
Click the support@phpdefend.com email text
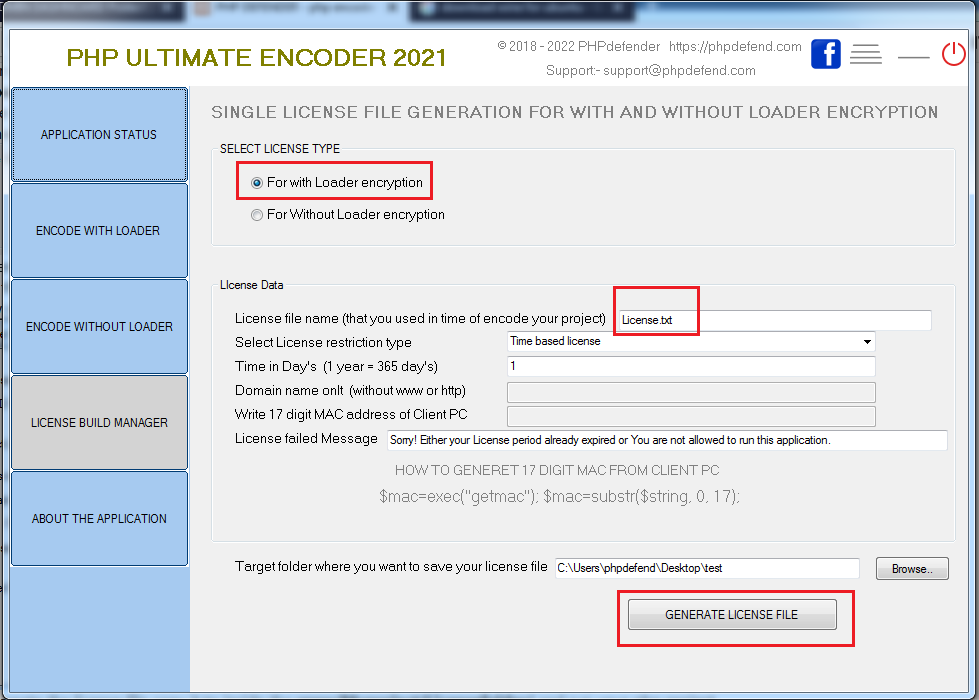[679, 71]
